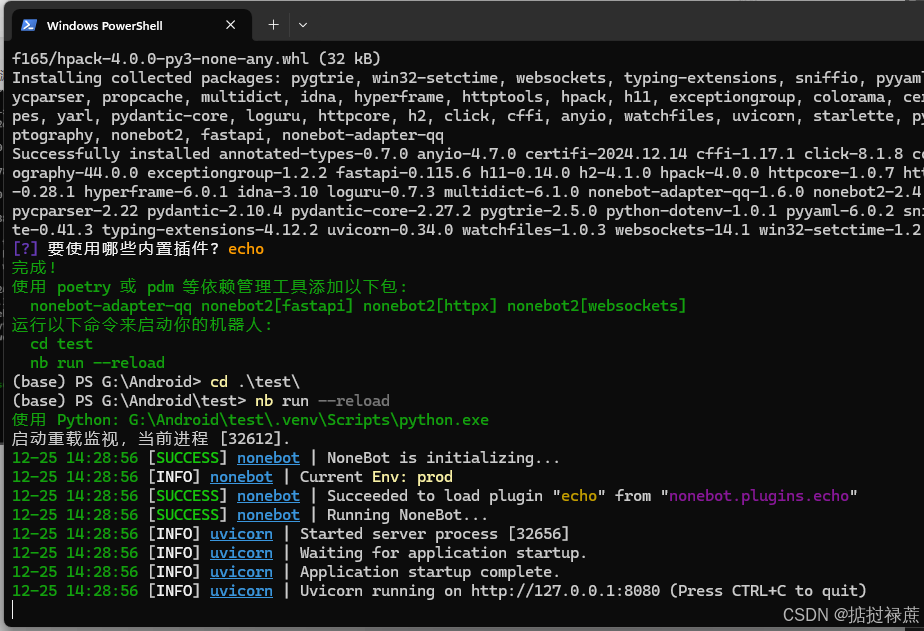Click the PowerShell icon on the tab
This screenshot has height=631, width=924.
(x=29, y=25)
